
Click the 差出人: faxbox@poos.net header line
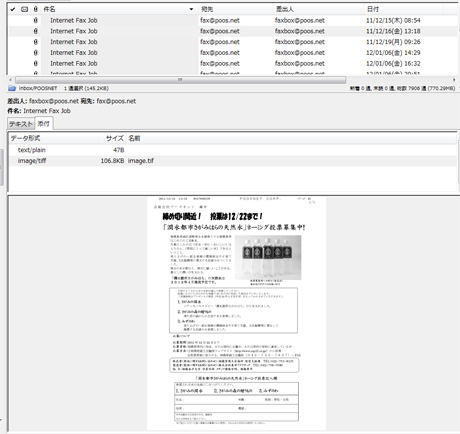point(72,101)
